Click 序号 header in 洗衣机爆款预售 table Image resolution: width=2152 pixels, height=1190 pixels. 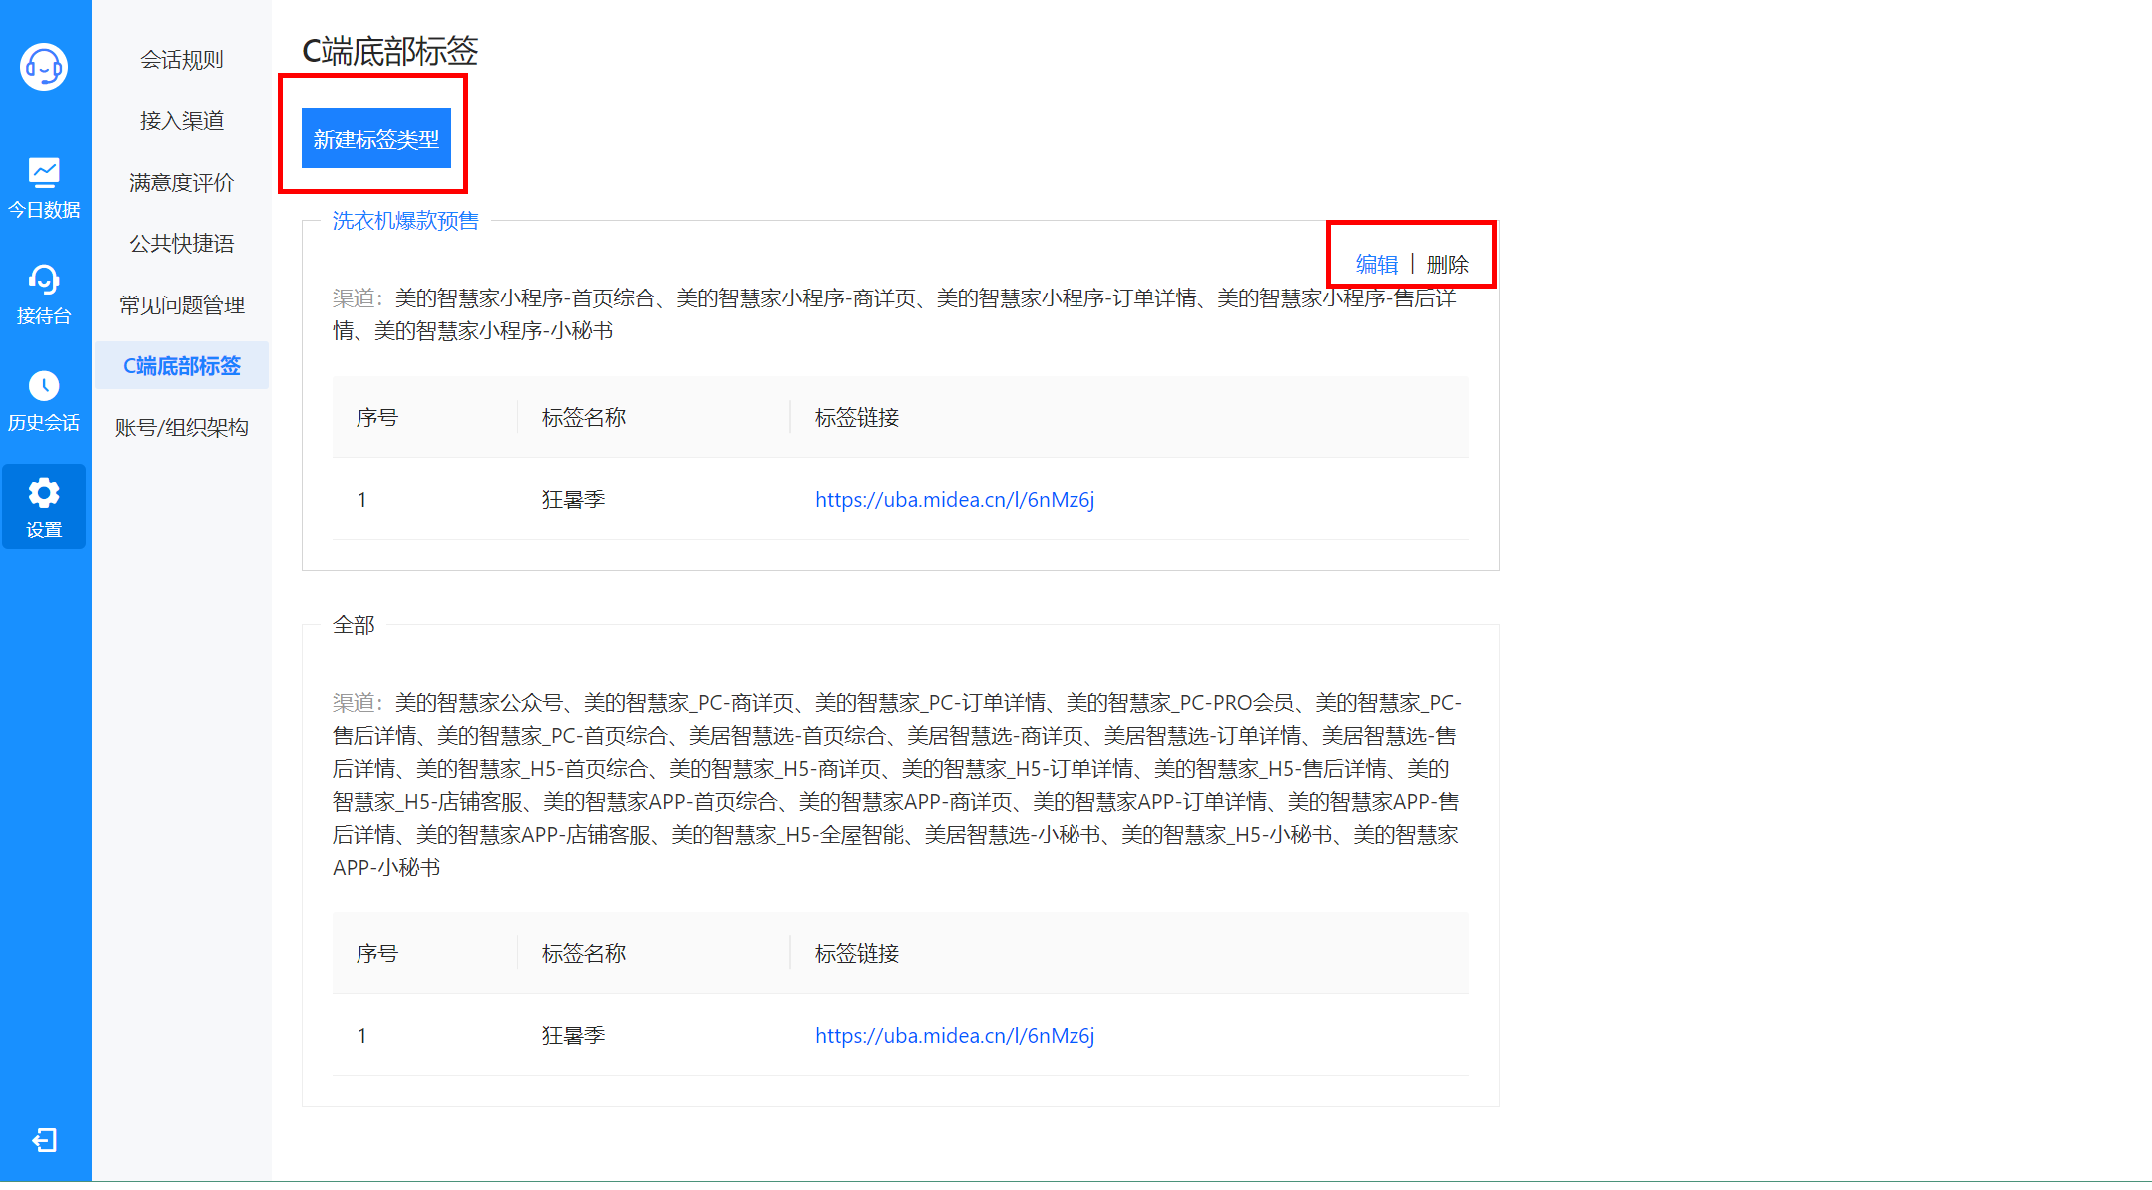(377, 418)
